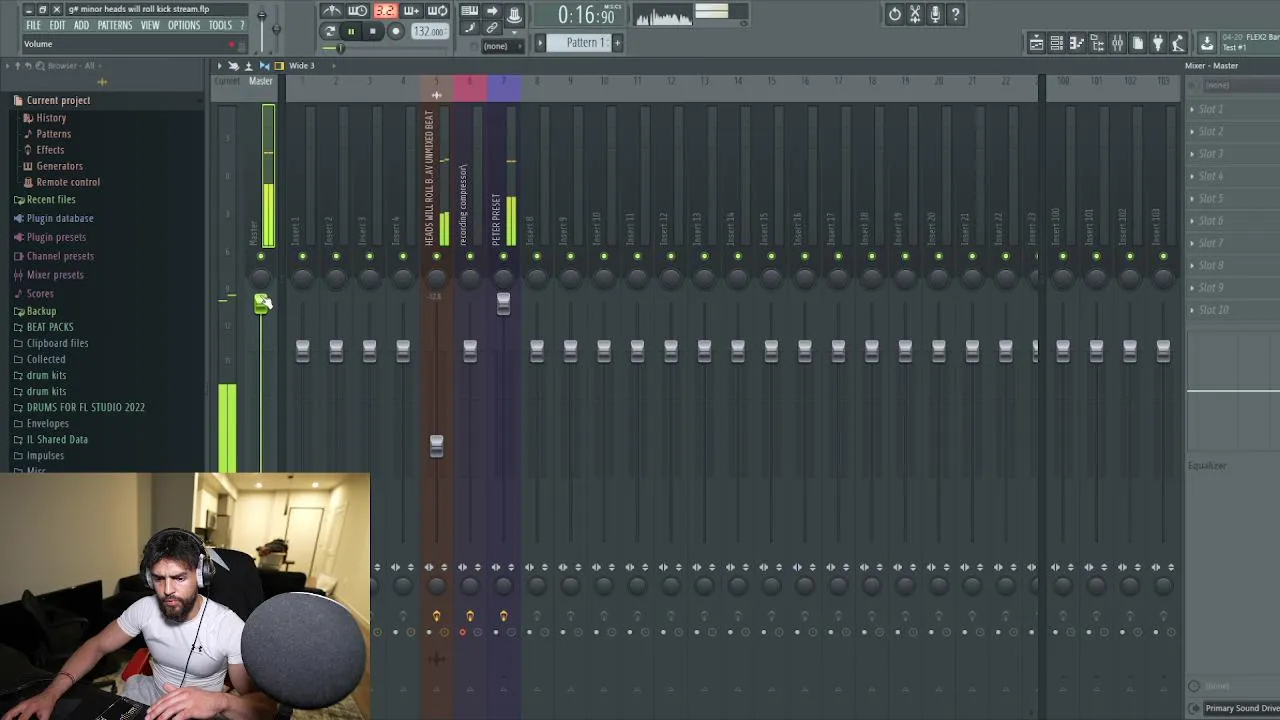Screen dimensions: 1280x720
Task: Pause playback with the pause button
Action: click(351, 31)
